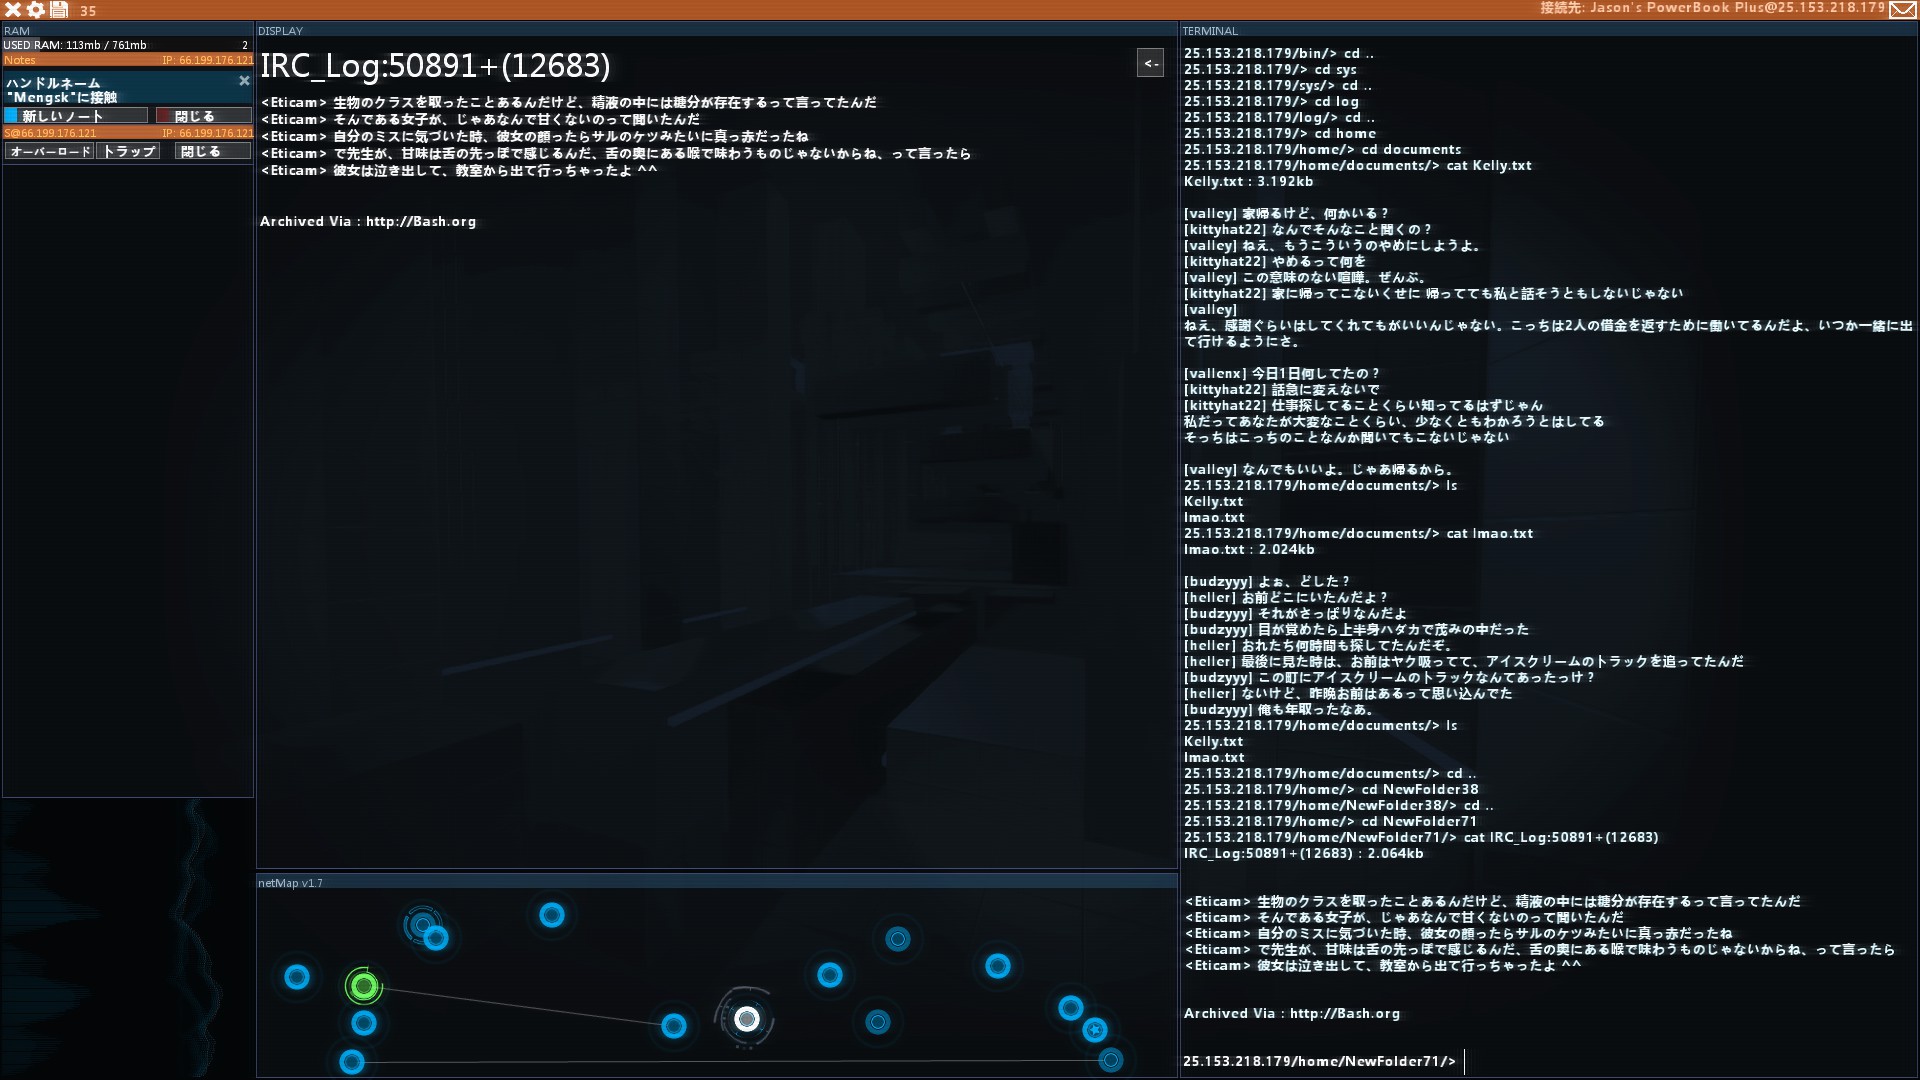Open settings with the gear icon

(34, 12)
